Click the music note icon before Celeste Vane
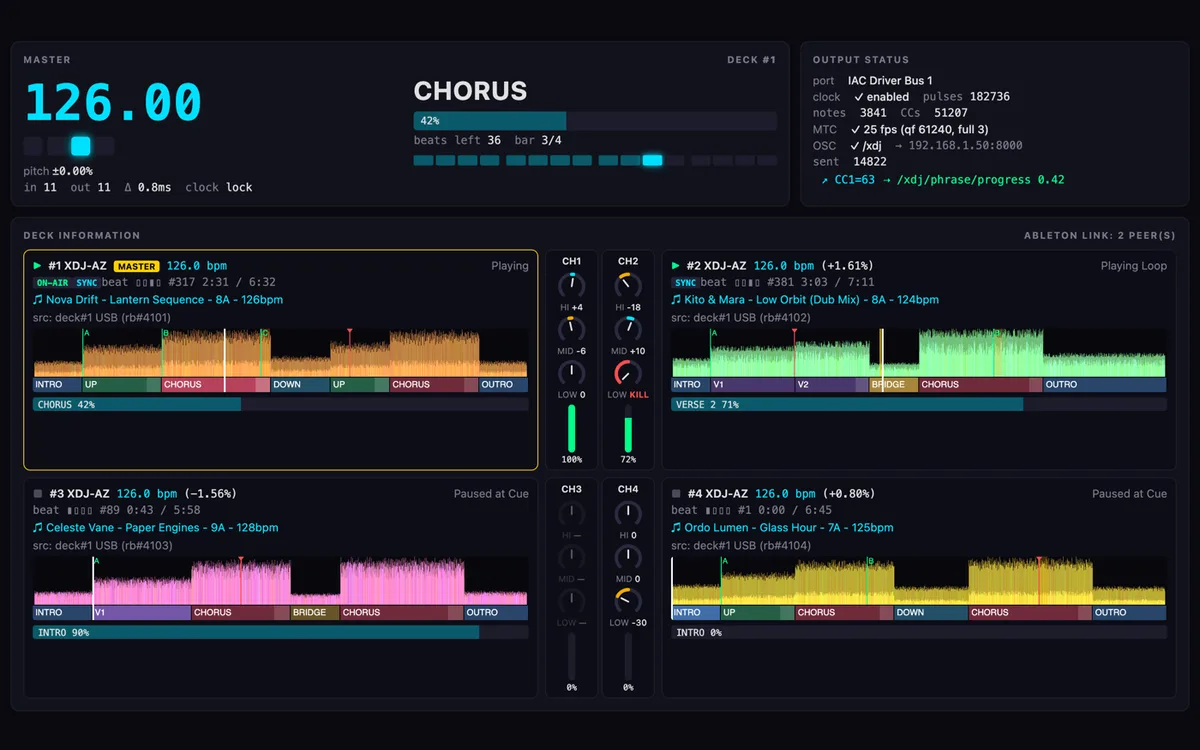The image size is (1200, 750). coord(38,527)
